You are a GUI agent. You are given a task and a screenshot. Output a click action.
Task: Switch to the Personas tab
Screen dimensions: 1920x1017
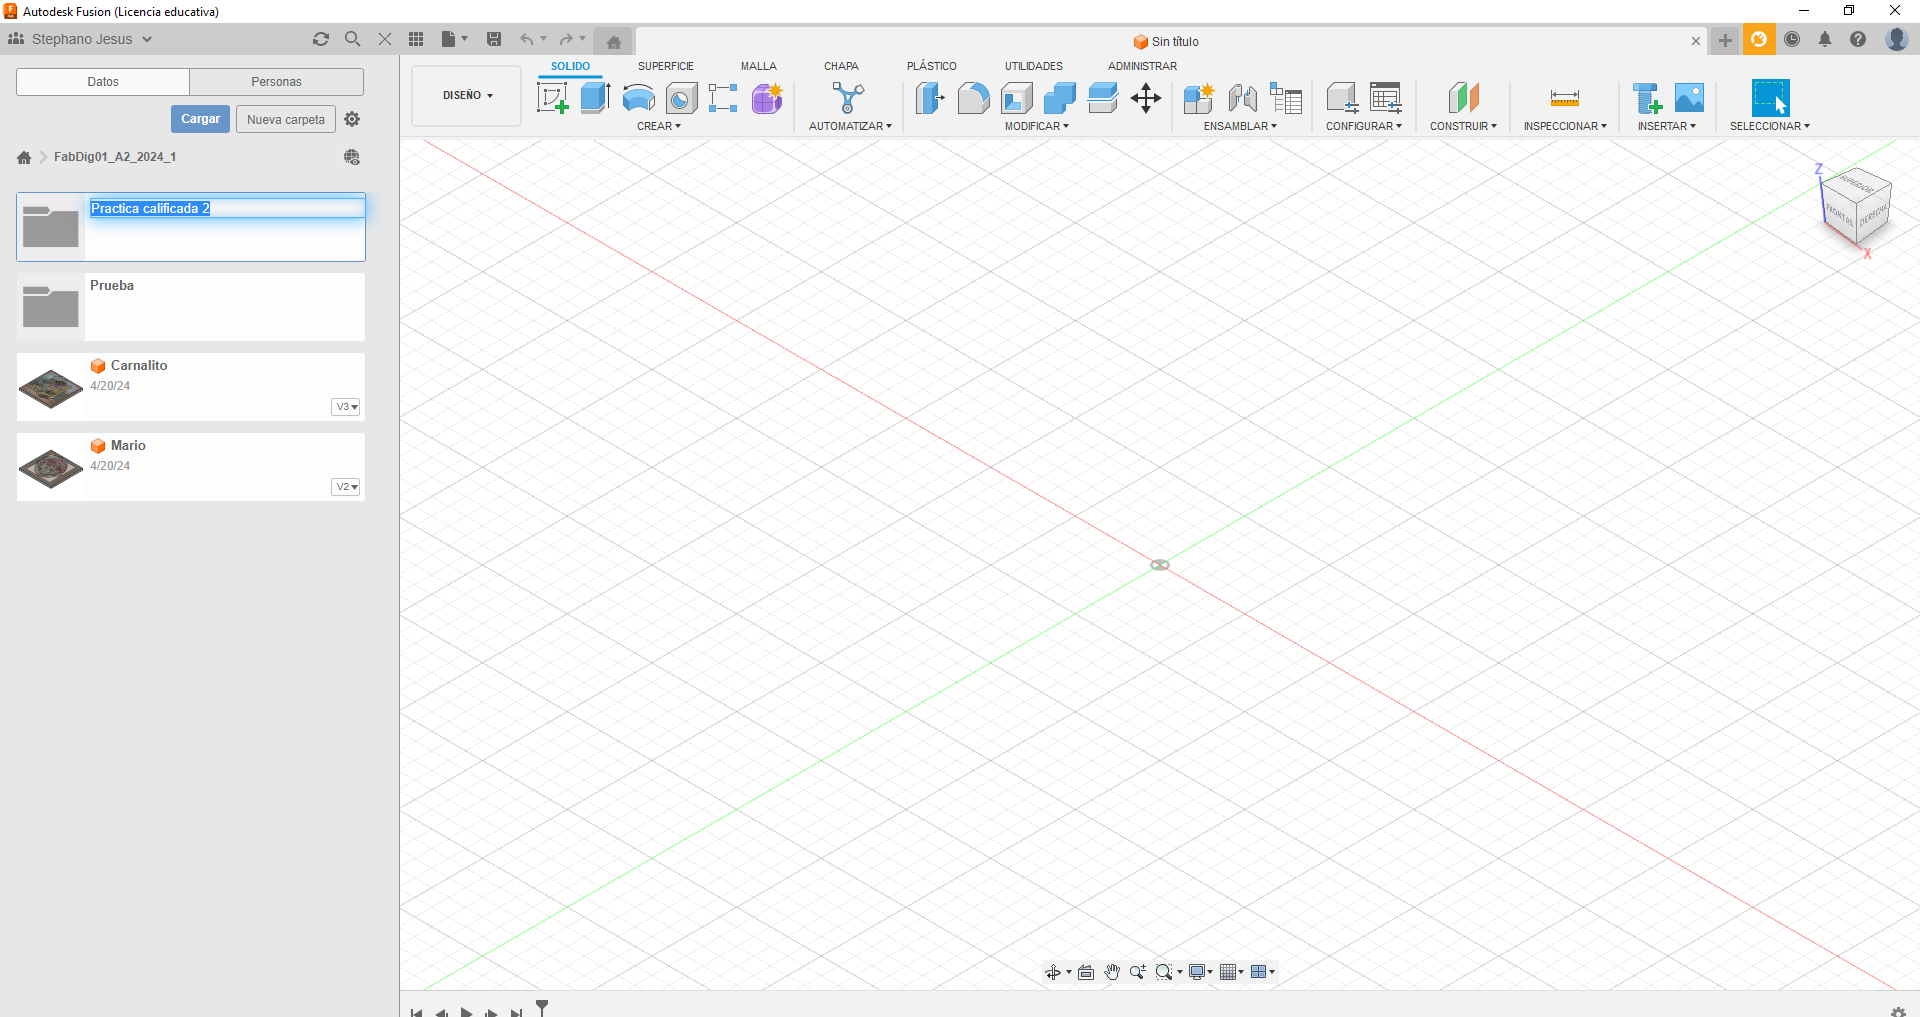click(x=277, y=82)
